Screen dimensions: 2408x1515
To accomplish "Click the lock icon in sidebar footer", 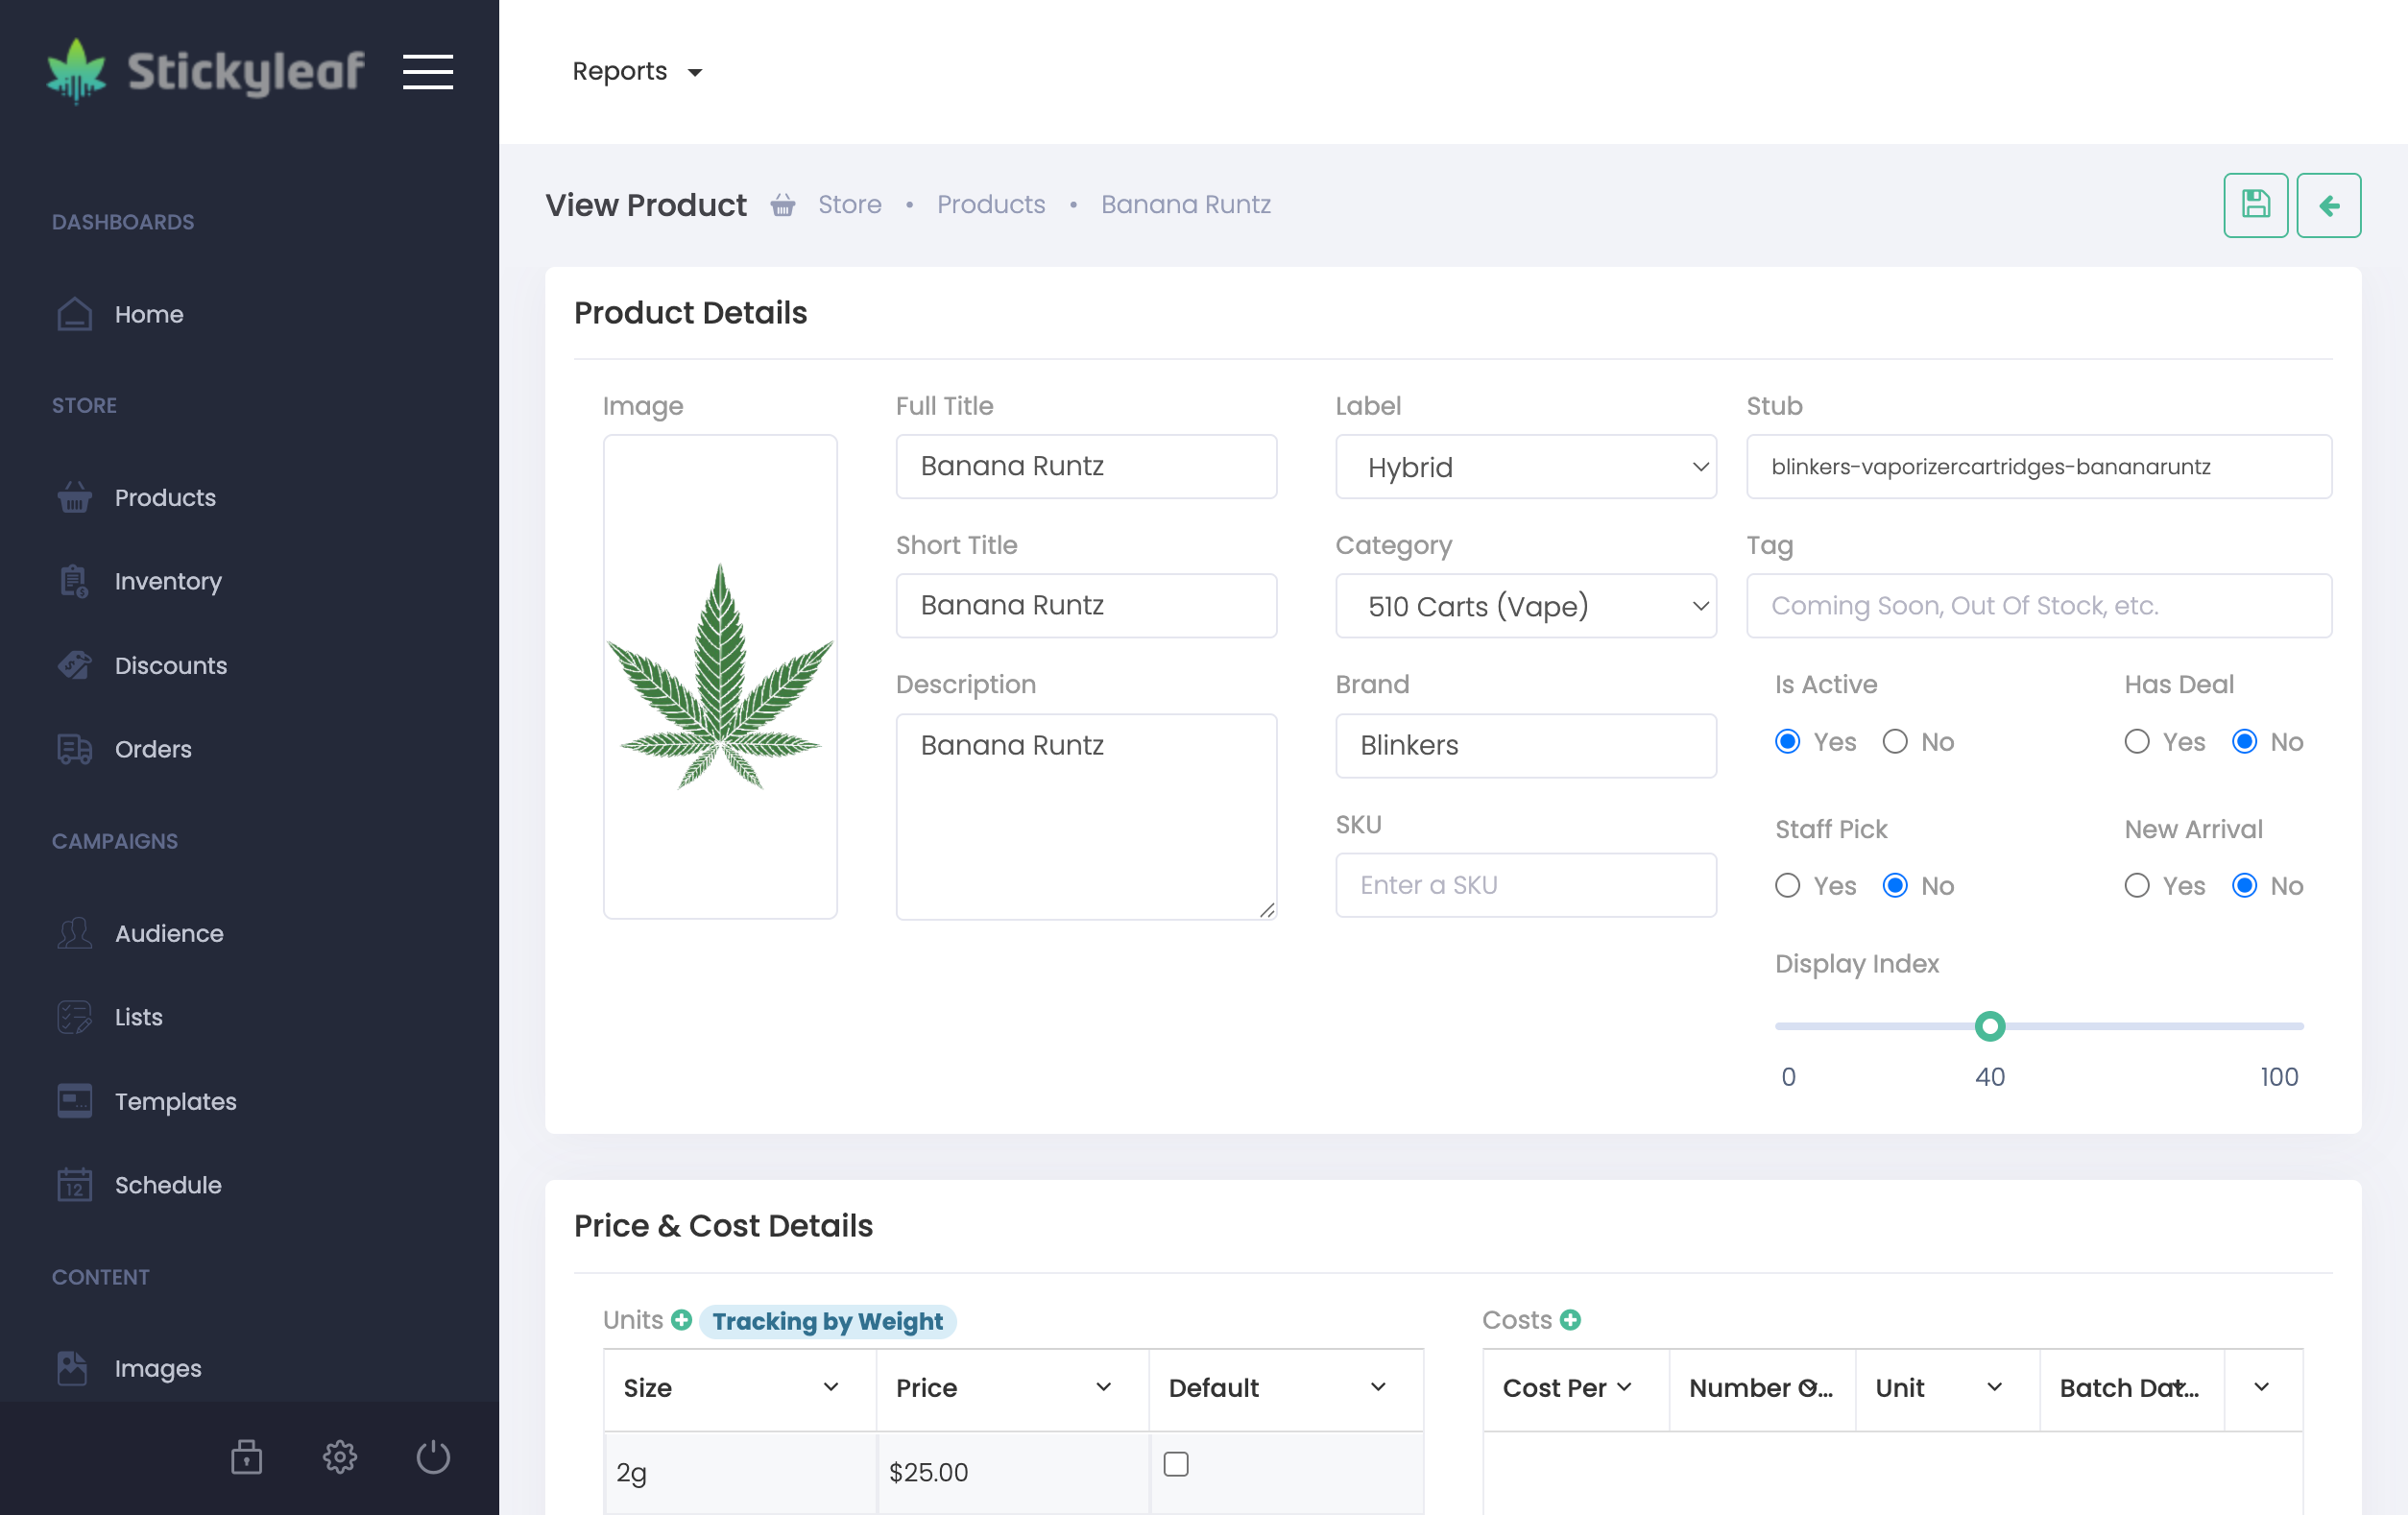I will 246,1457.
